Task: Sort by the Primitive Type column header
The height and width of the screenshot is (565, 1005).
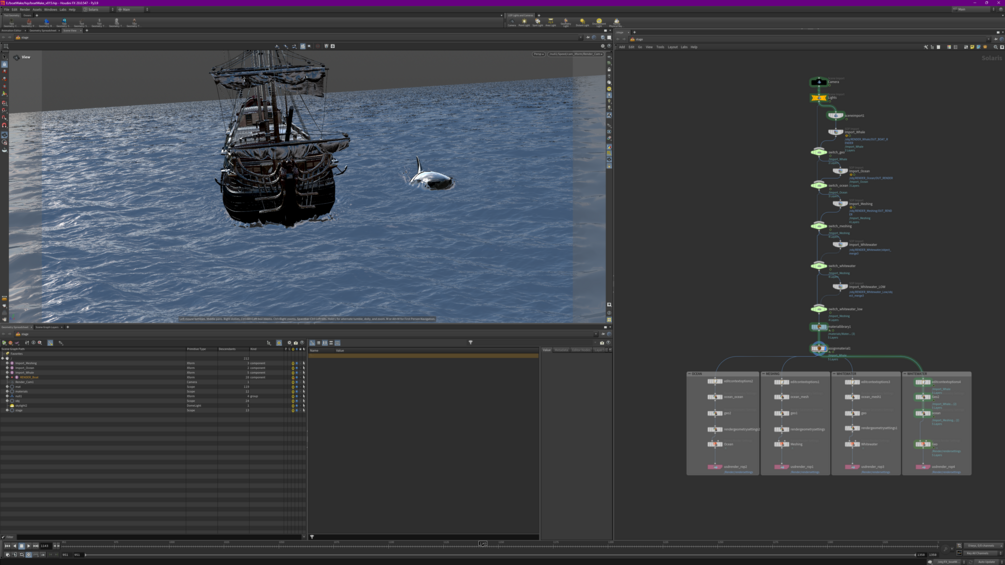Action: 201,349
